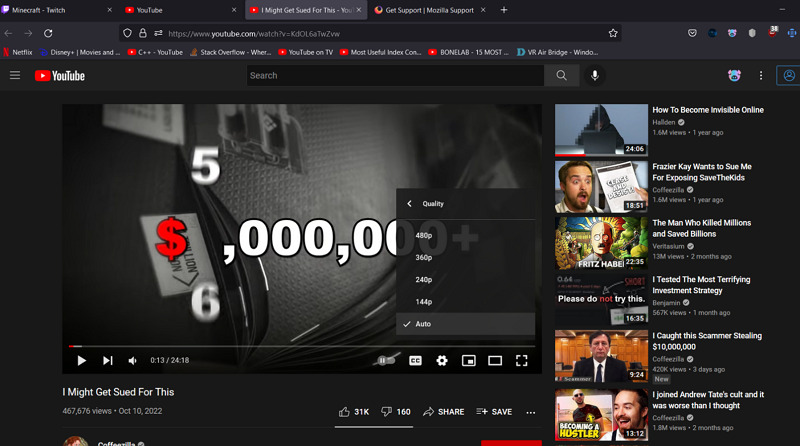Like the video with thumbs up

tap(353, 411)
